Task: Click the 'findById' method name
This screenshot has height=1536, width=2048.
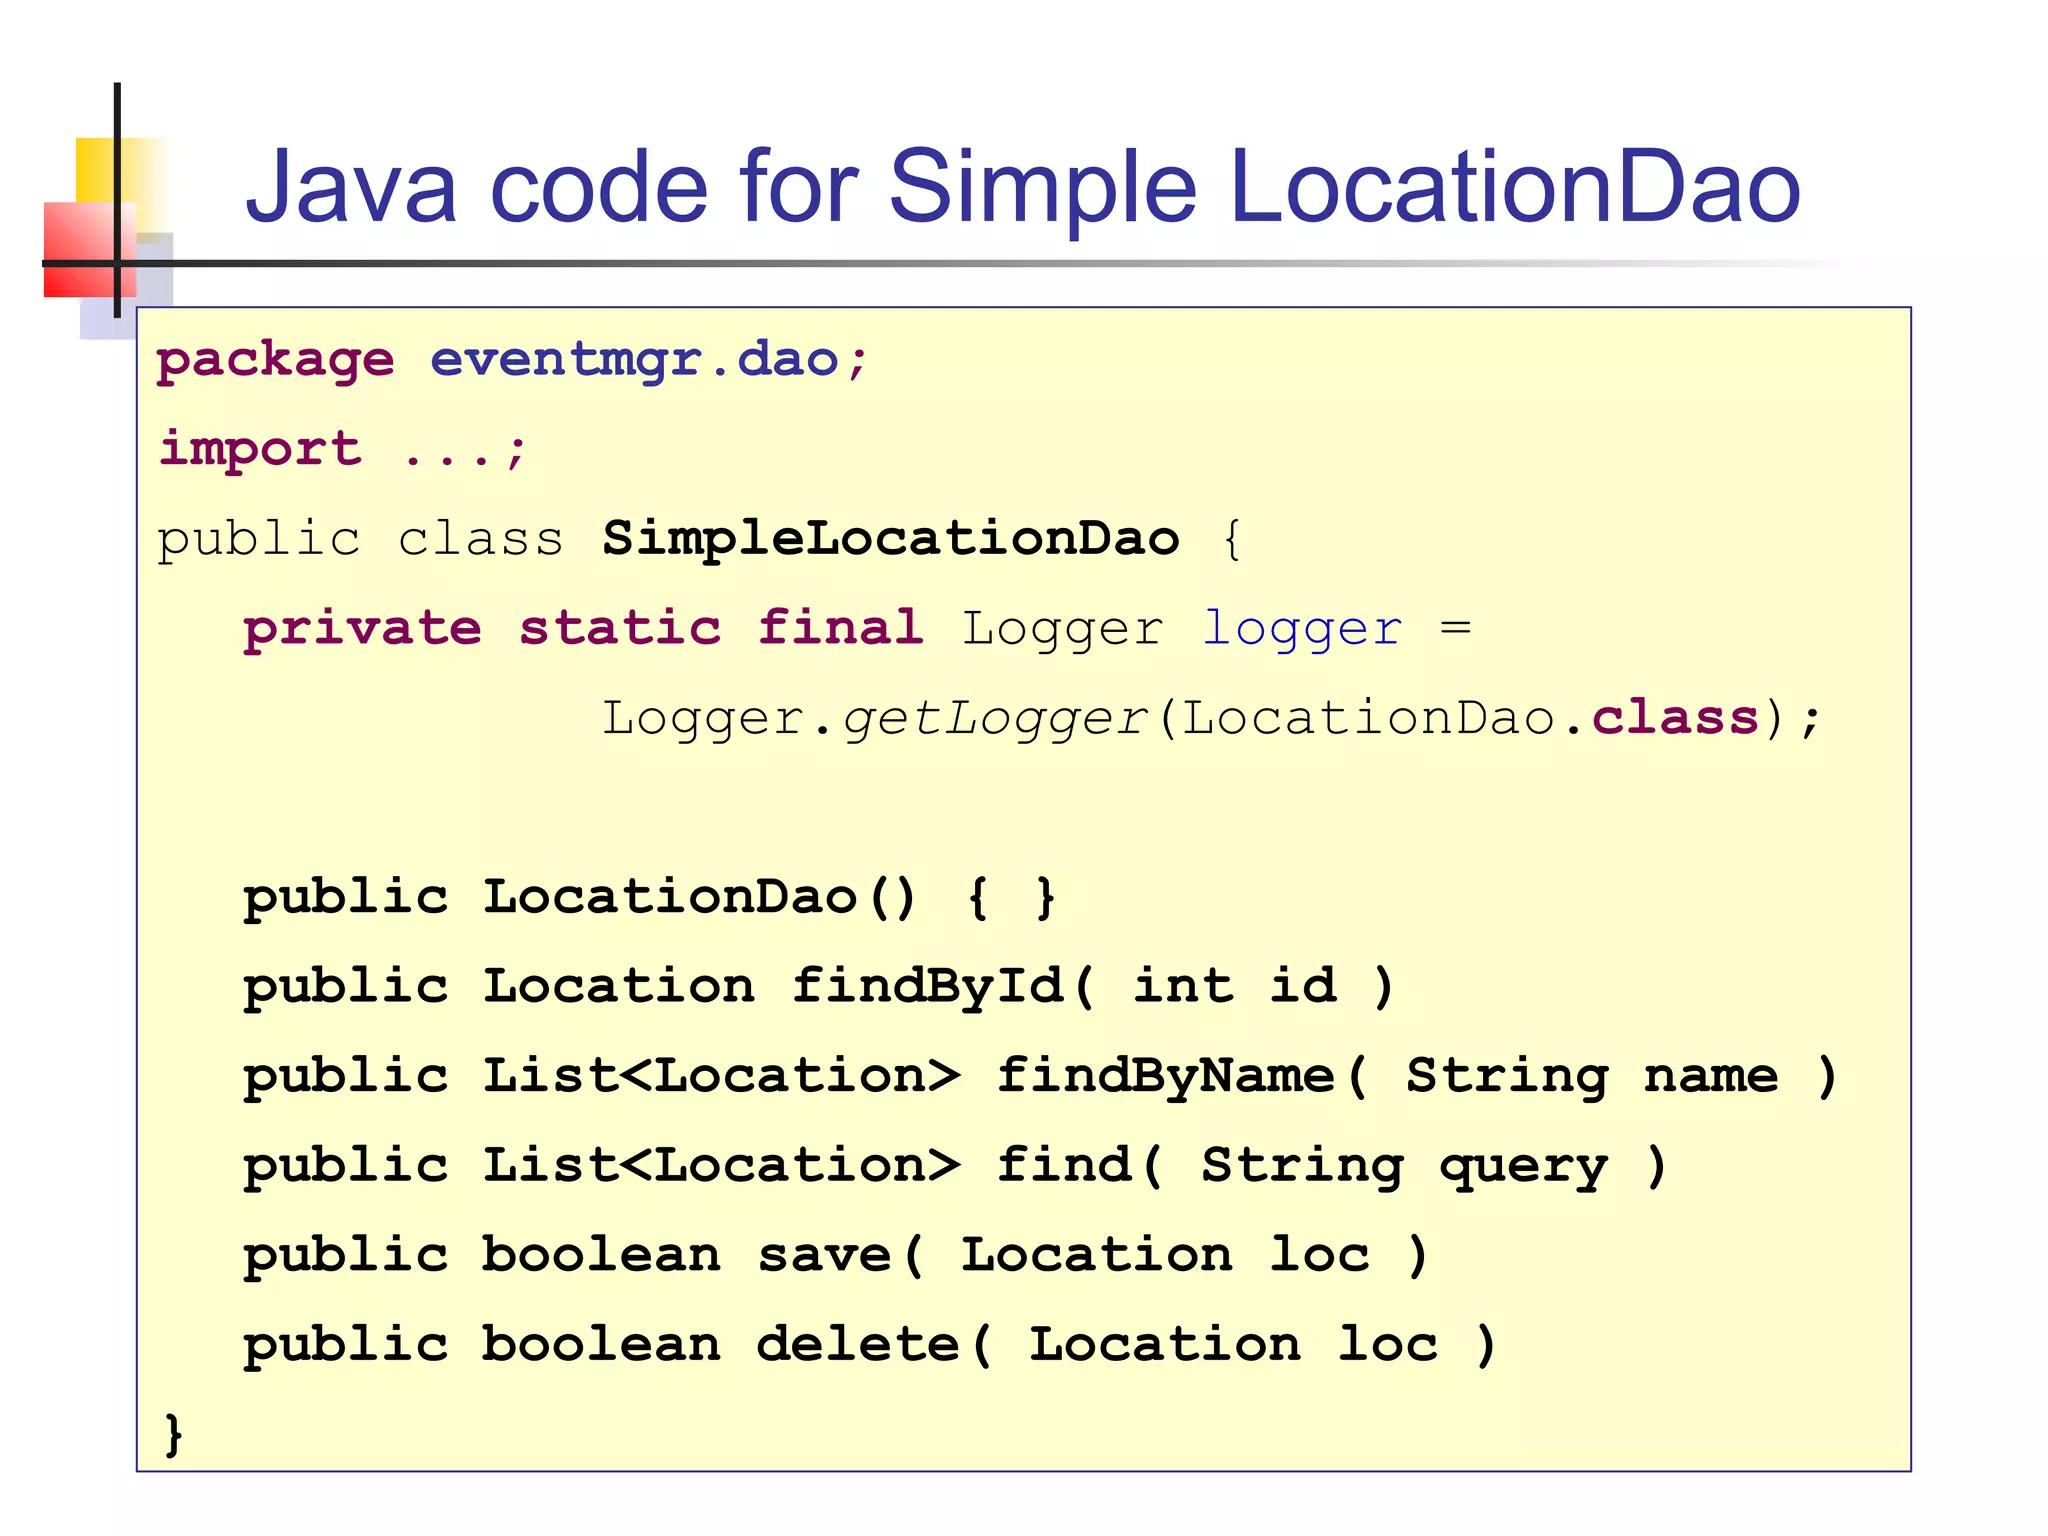Action: click(928, 986)
